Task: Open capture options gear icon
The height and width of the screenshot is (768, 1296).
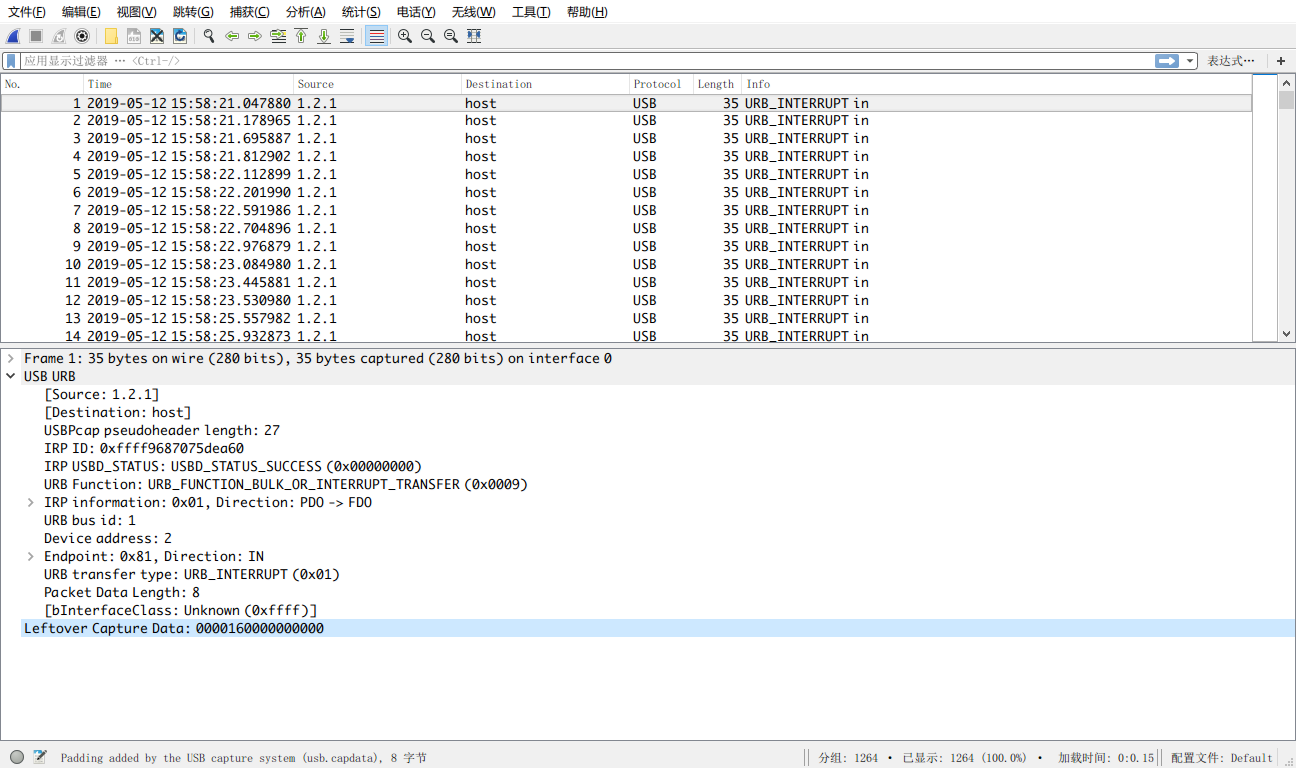Action: coord(82,36)
